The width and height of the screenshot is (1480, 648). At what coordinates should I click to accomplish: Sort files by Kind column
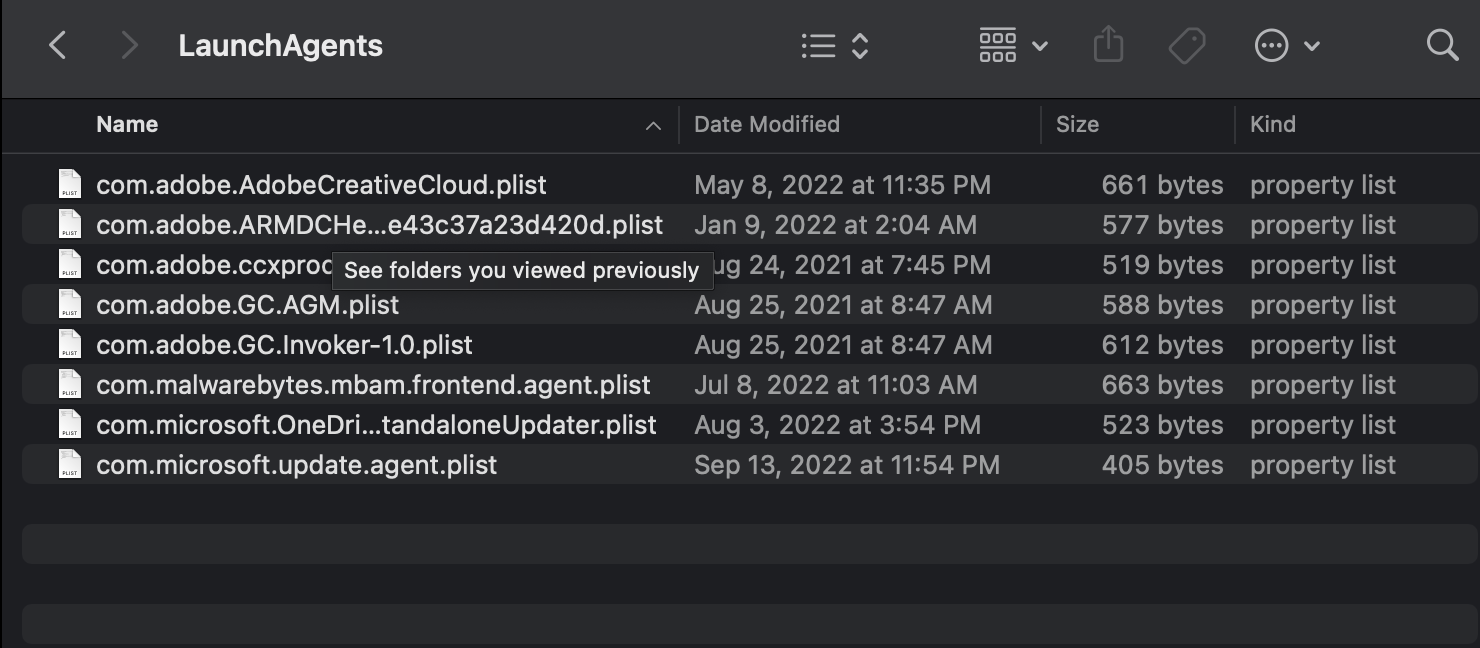(1272, 124)
